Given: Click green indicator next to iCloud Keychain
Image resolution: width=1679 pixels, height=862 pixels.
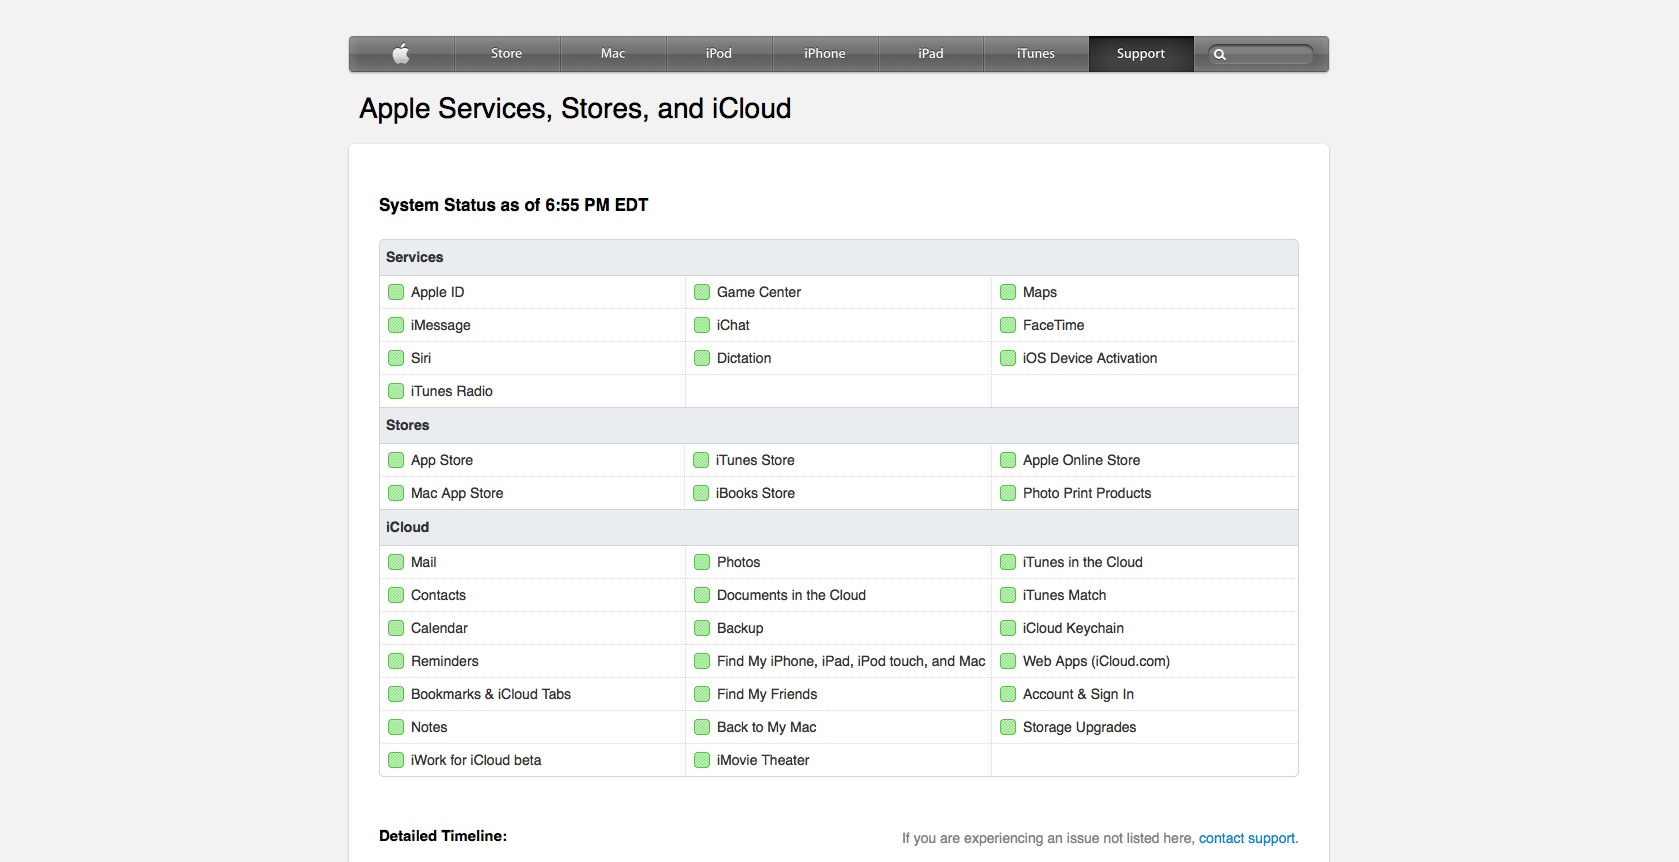Looking at the screenshot, I should [x=1008, y=628].
